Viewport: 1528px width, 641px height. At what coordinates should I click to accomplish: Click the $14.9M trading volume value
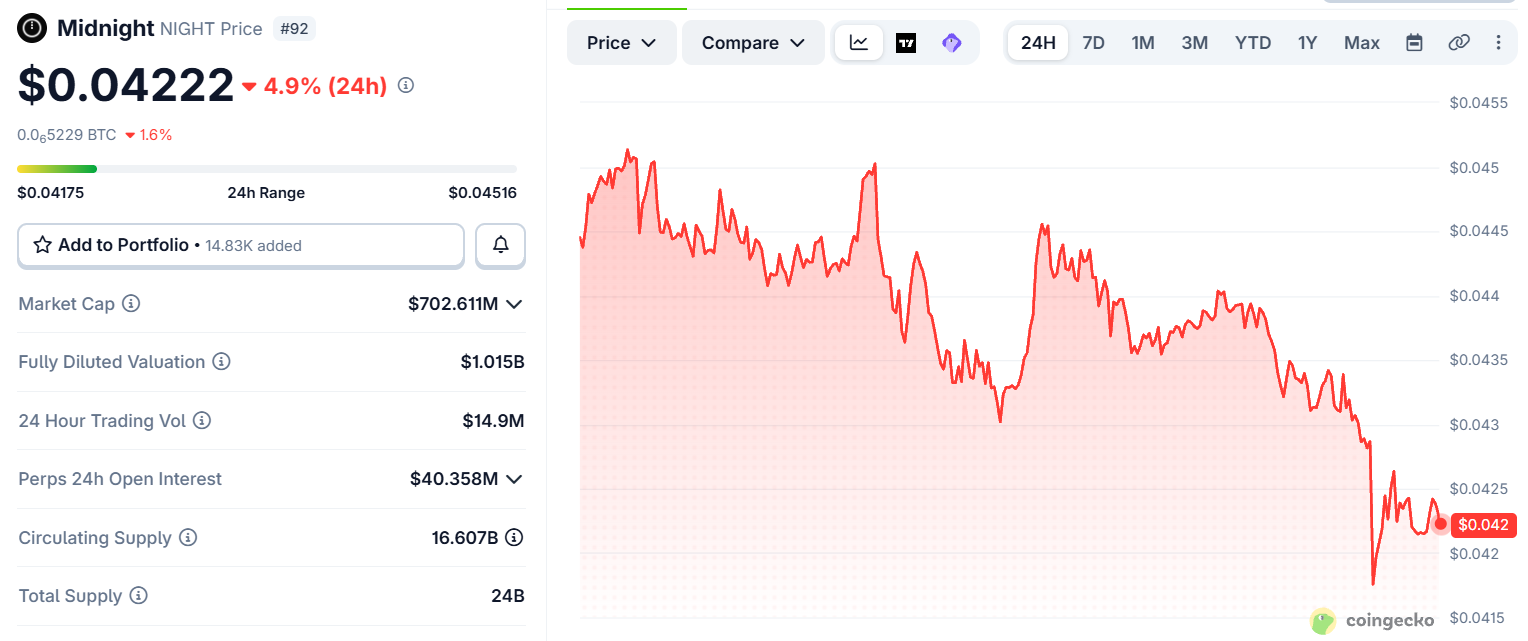pos(494,420)
